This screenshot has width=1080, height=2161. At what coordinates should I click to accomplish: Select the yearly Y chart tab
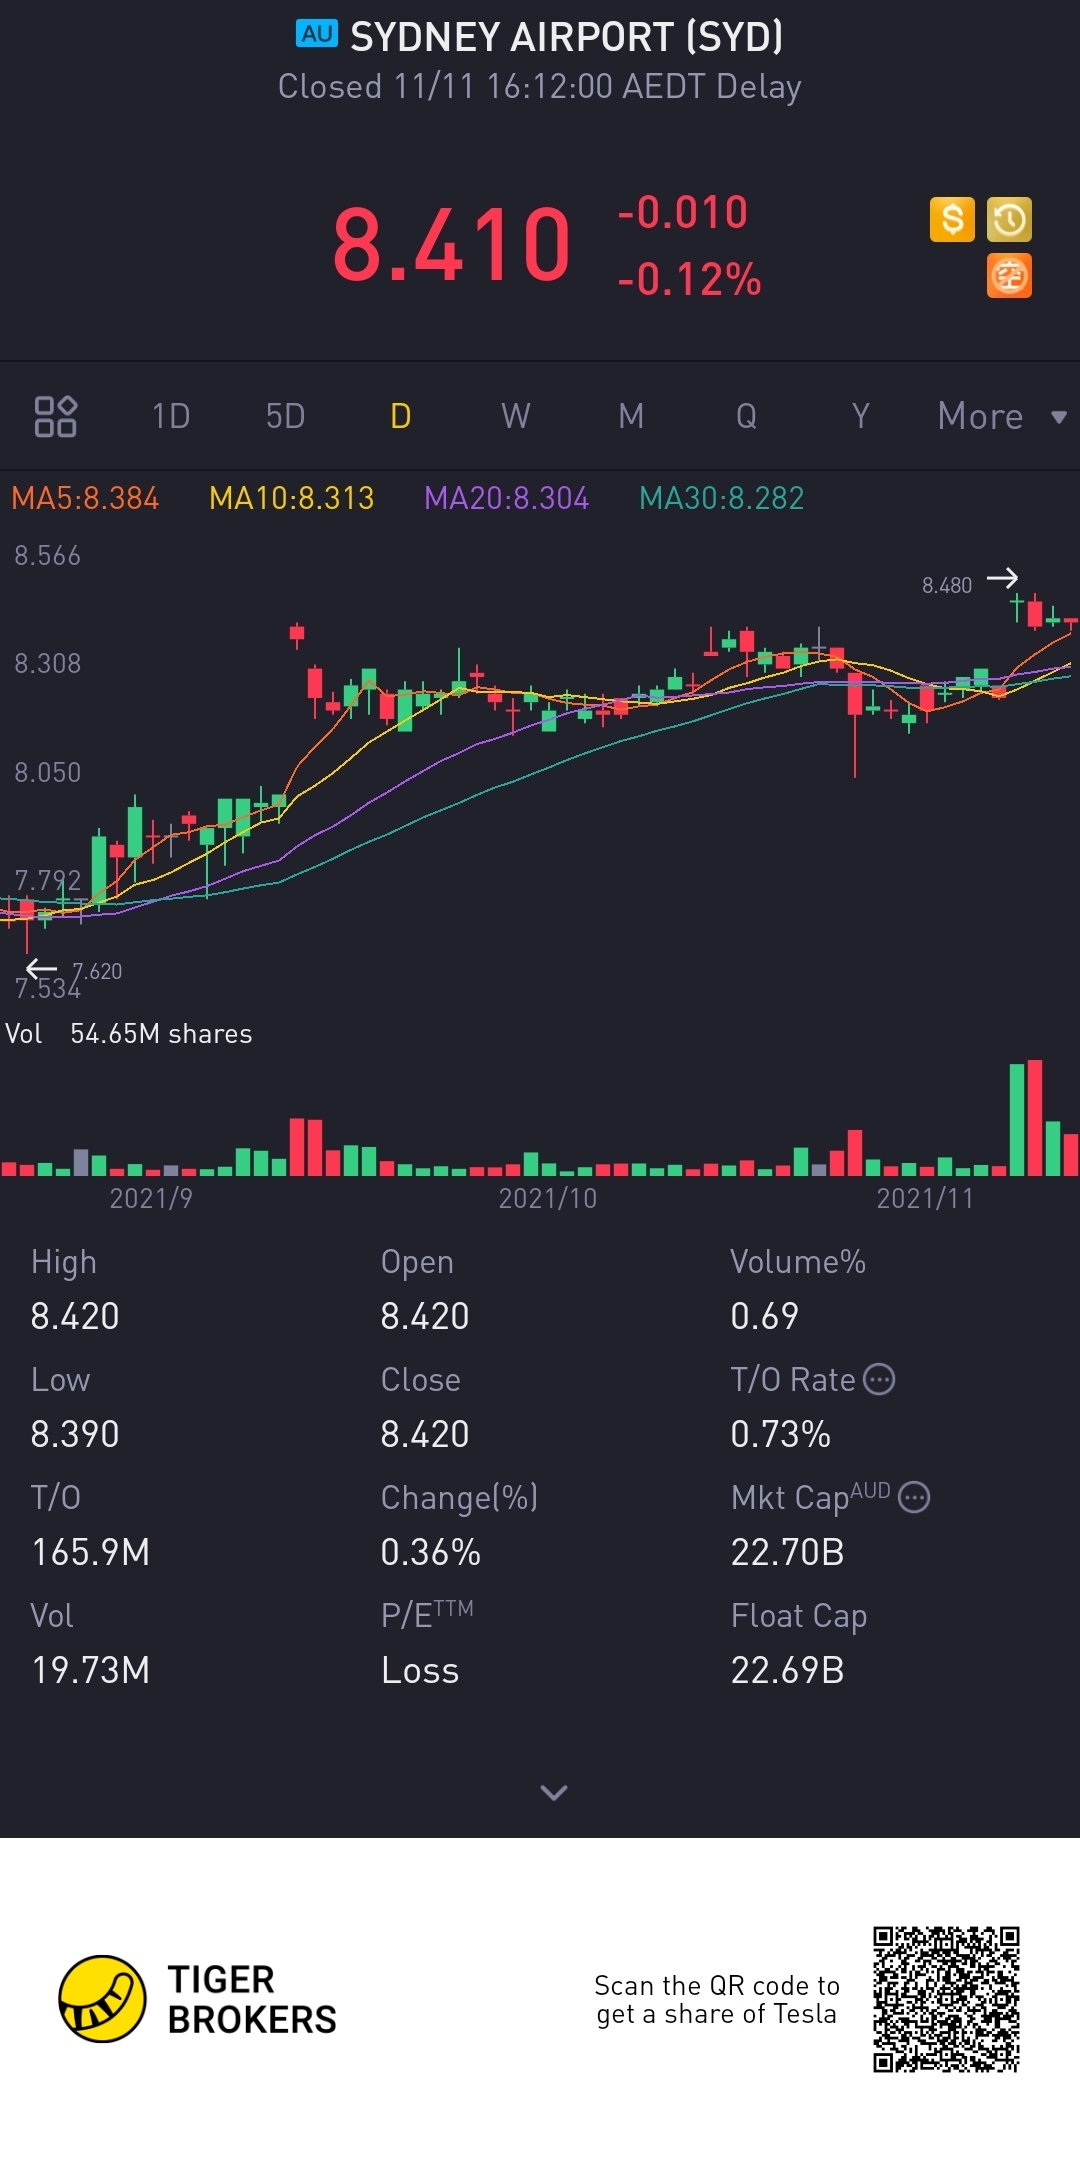860,416
